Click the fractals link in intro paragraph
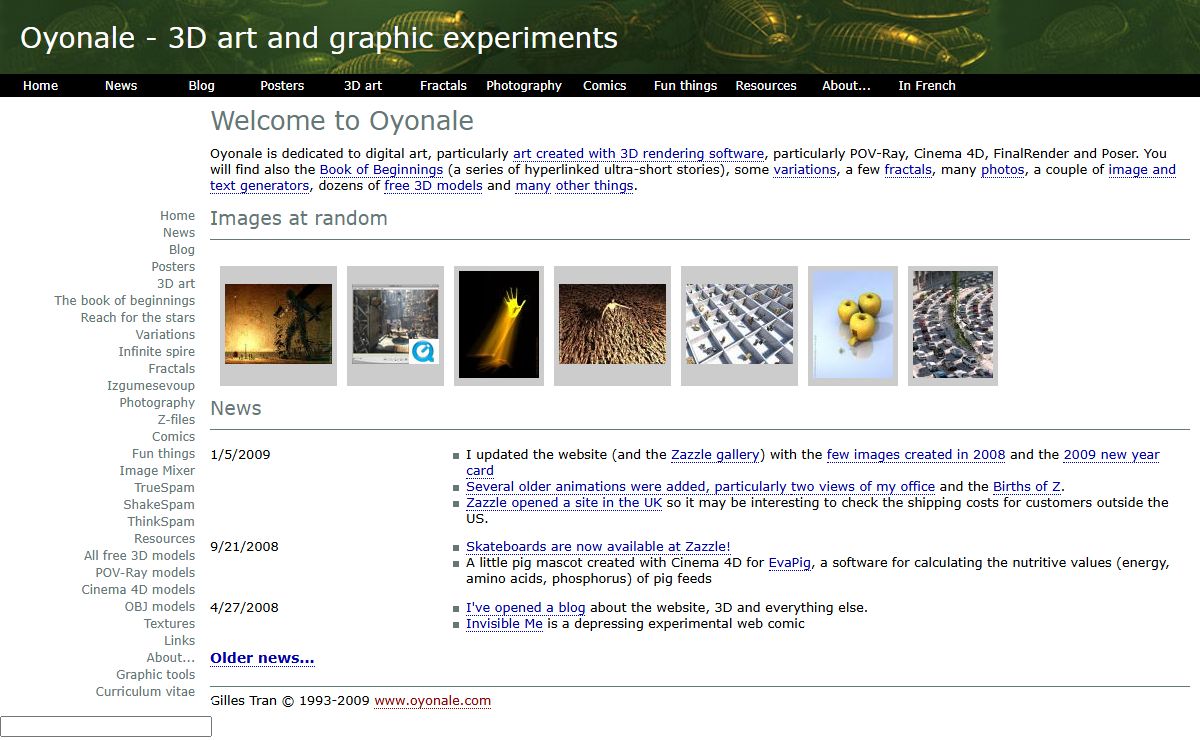1200x740 pixels. (x=908, y=170)
